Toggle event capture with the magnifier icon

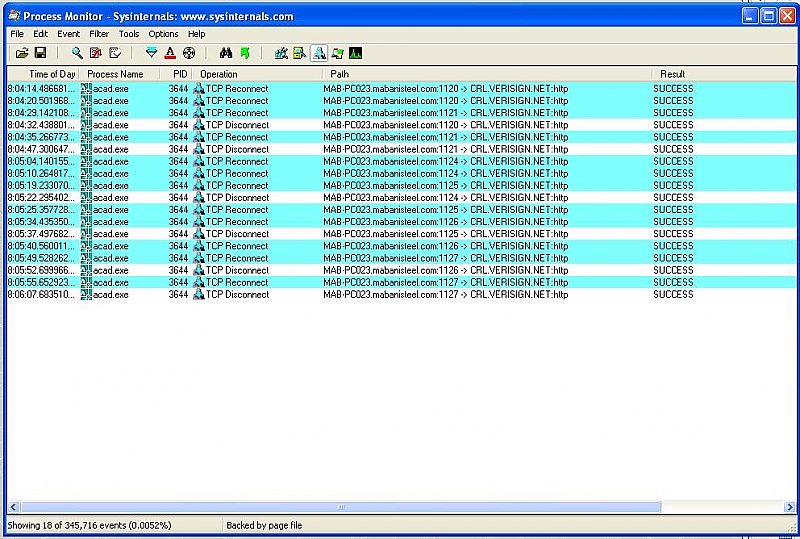(77, 53)
